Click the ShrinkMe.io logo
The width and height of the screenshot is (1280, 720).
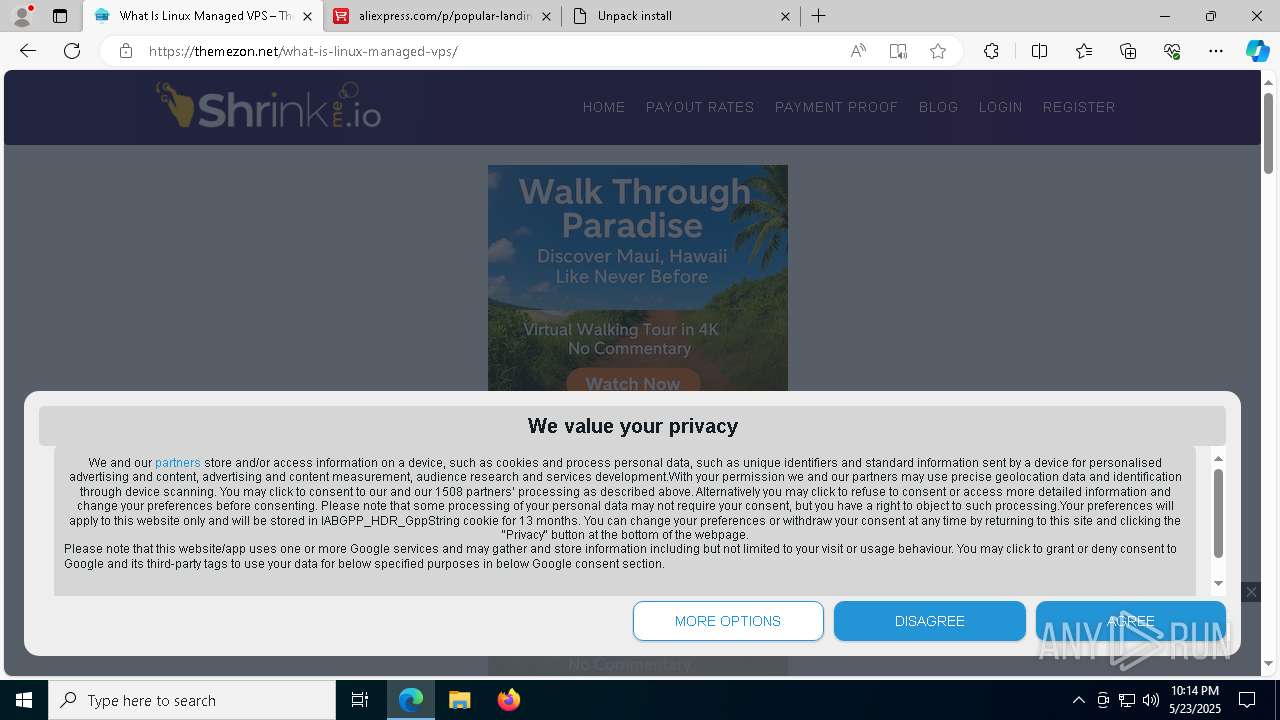click(x=268, y=106)
